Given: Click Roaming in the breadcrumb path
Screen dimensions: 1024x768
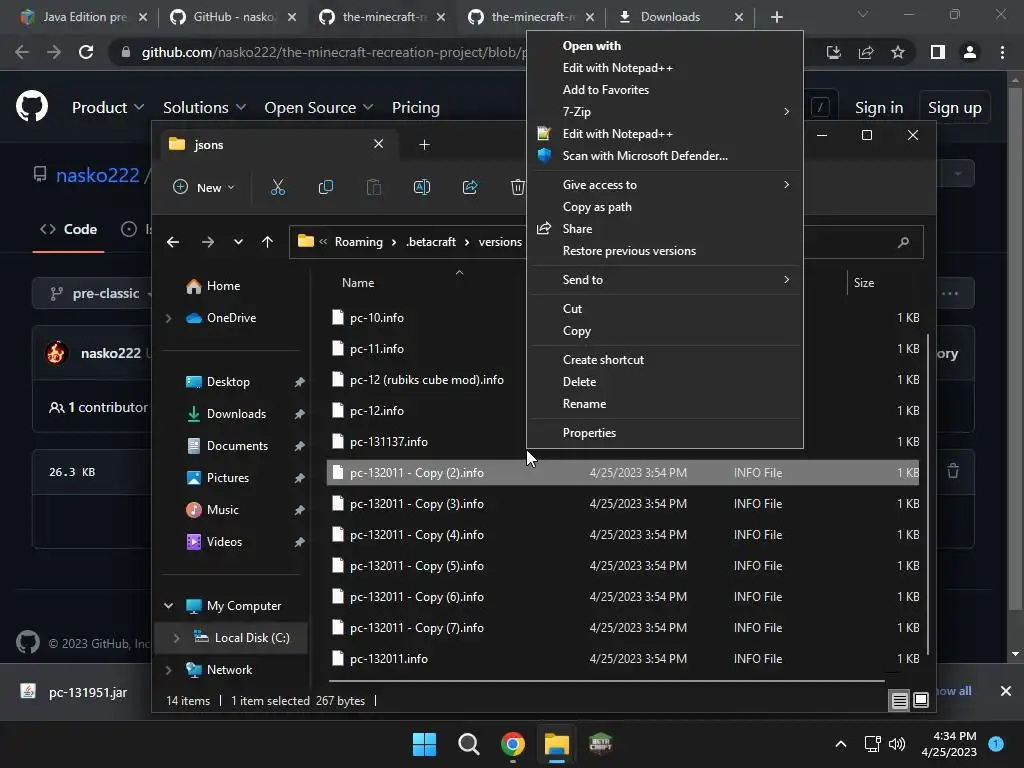Looking at the screenshot, I should tap(359, 242).
